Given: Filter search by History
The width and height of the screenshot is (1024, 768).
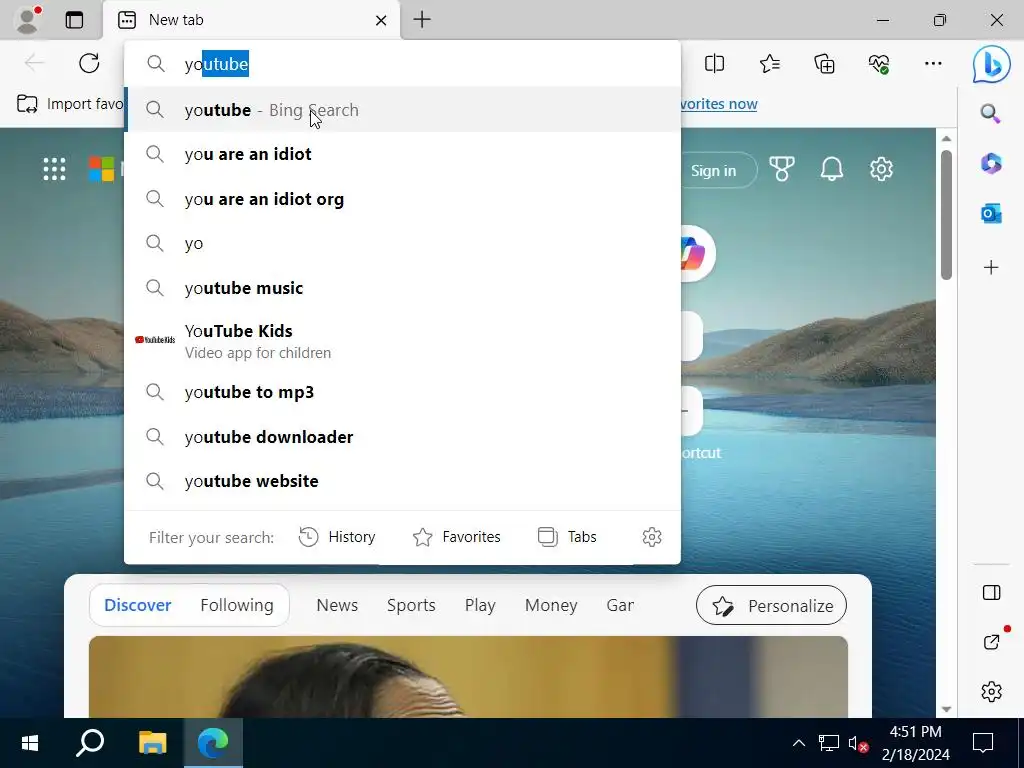Looking at the screenshot, I should [x=337, y=537].
